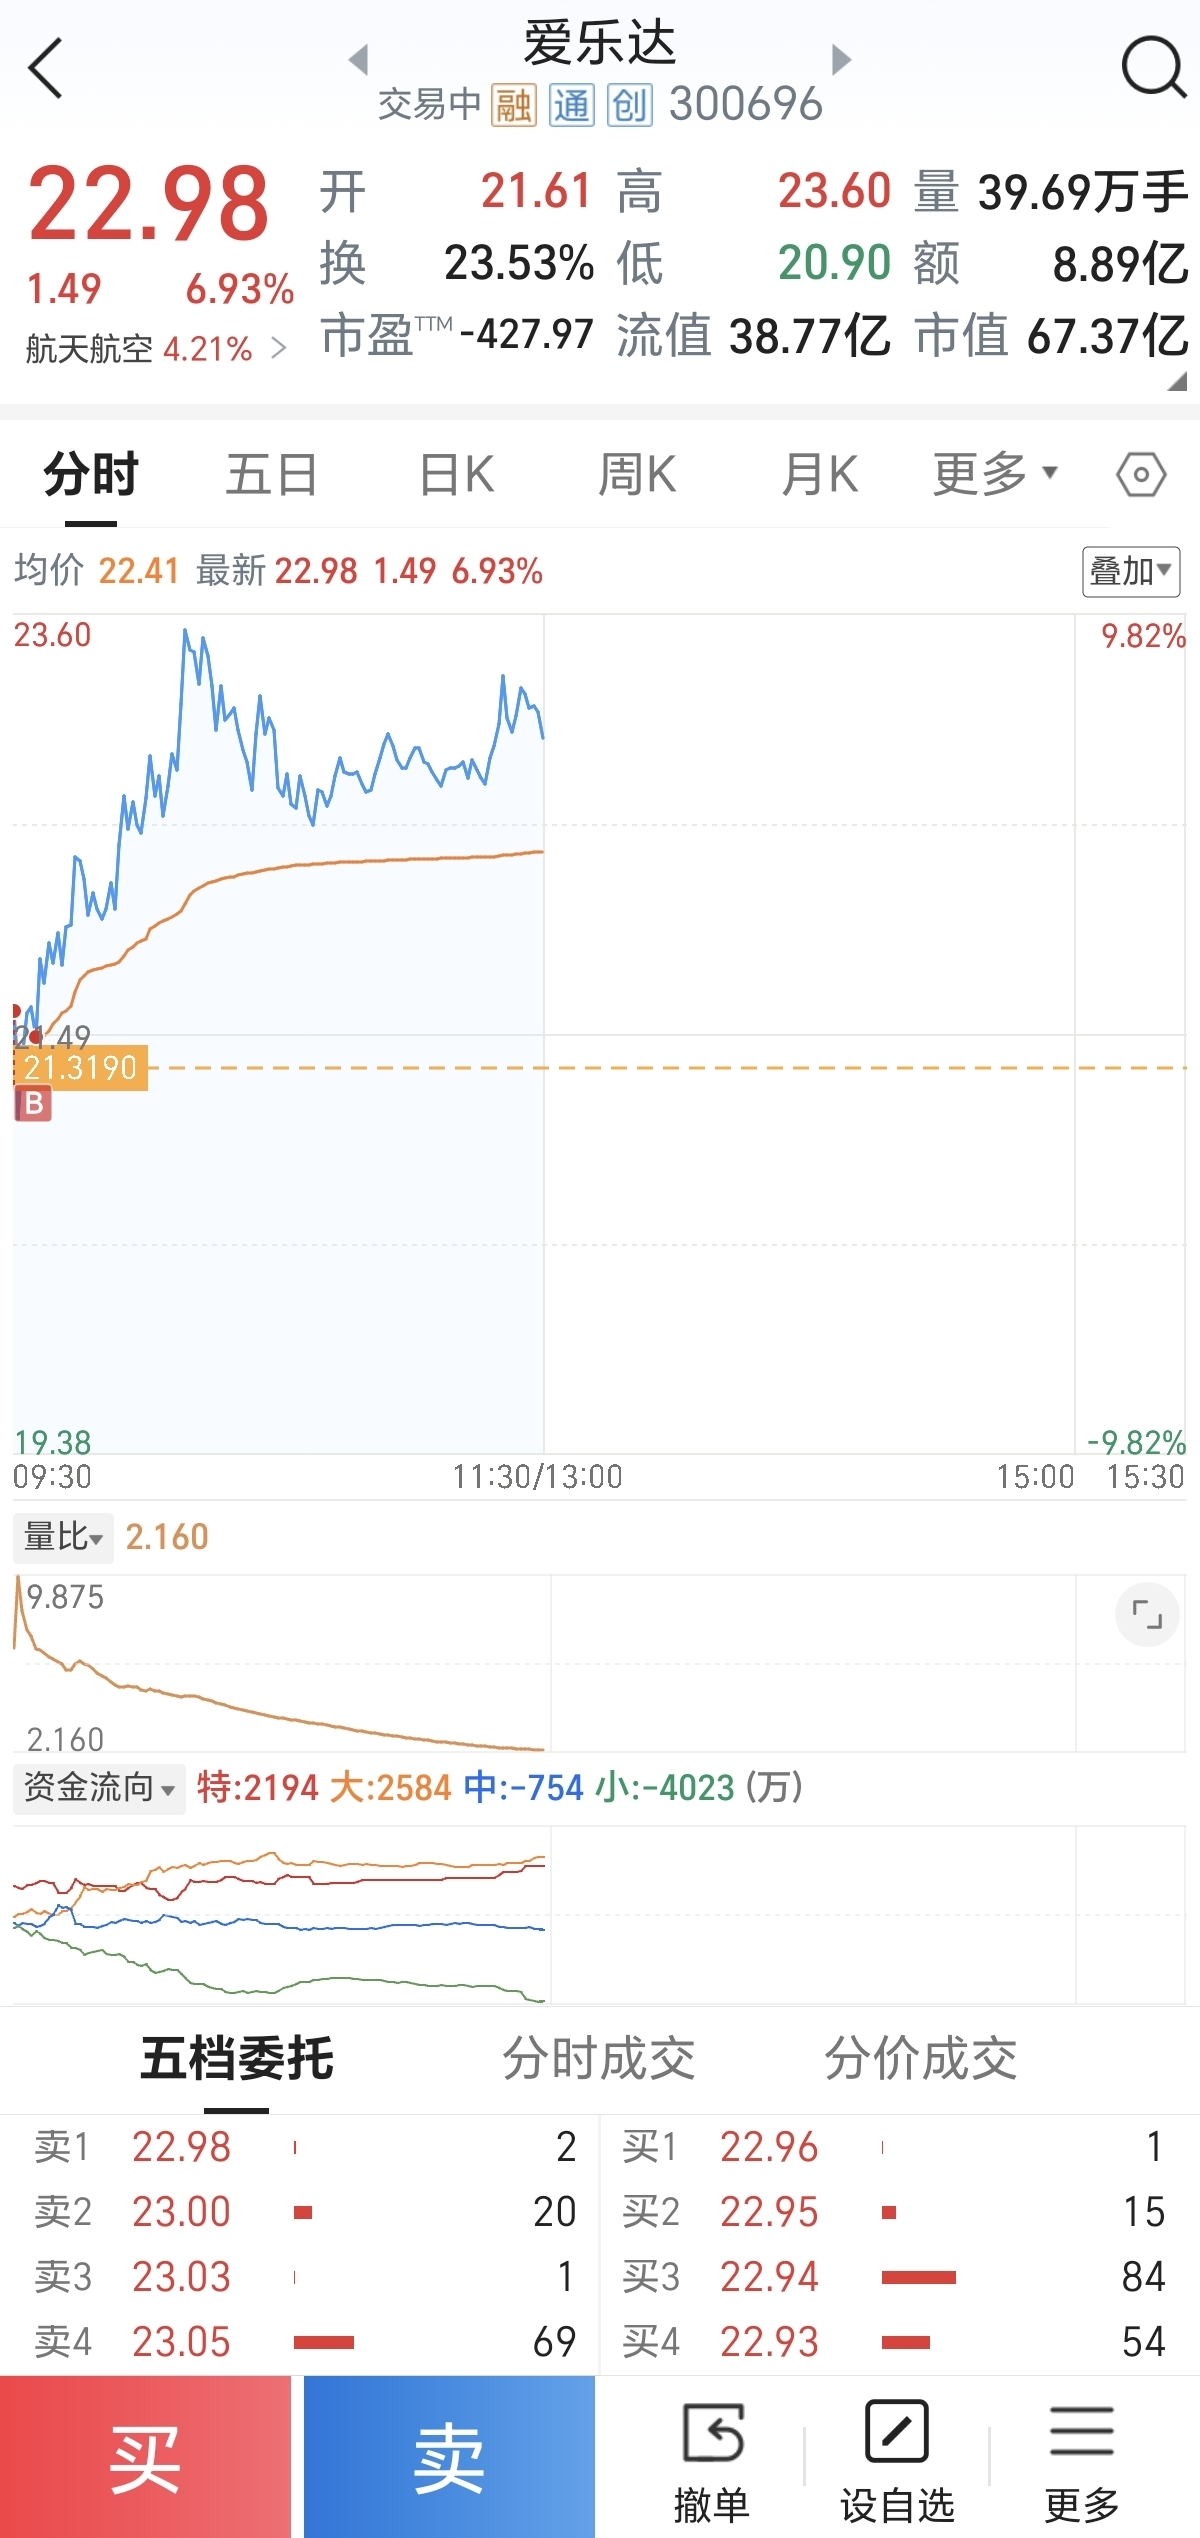Tap the red 买 buy button

tap(146, 2457)
